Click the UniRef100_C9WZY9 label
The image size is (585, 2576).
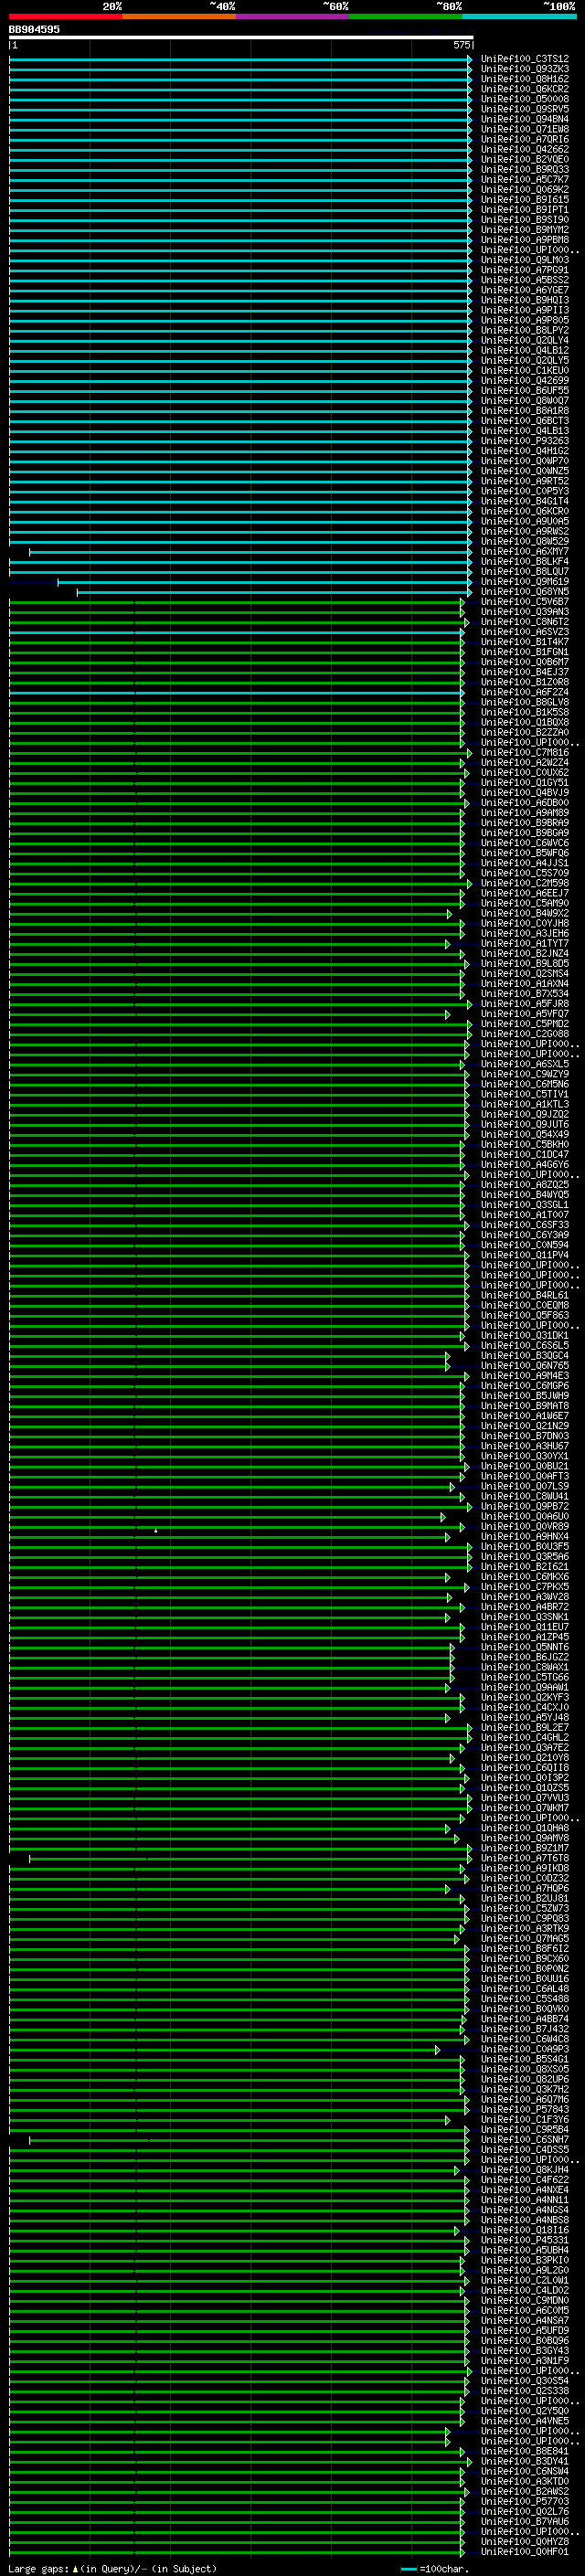(x=524, y=1074)
